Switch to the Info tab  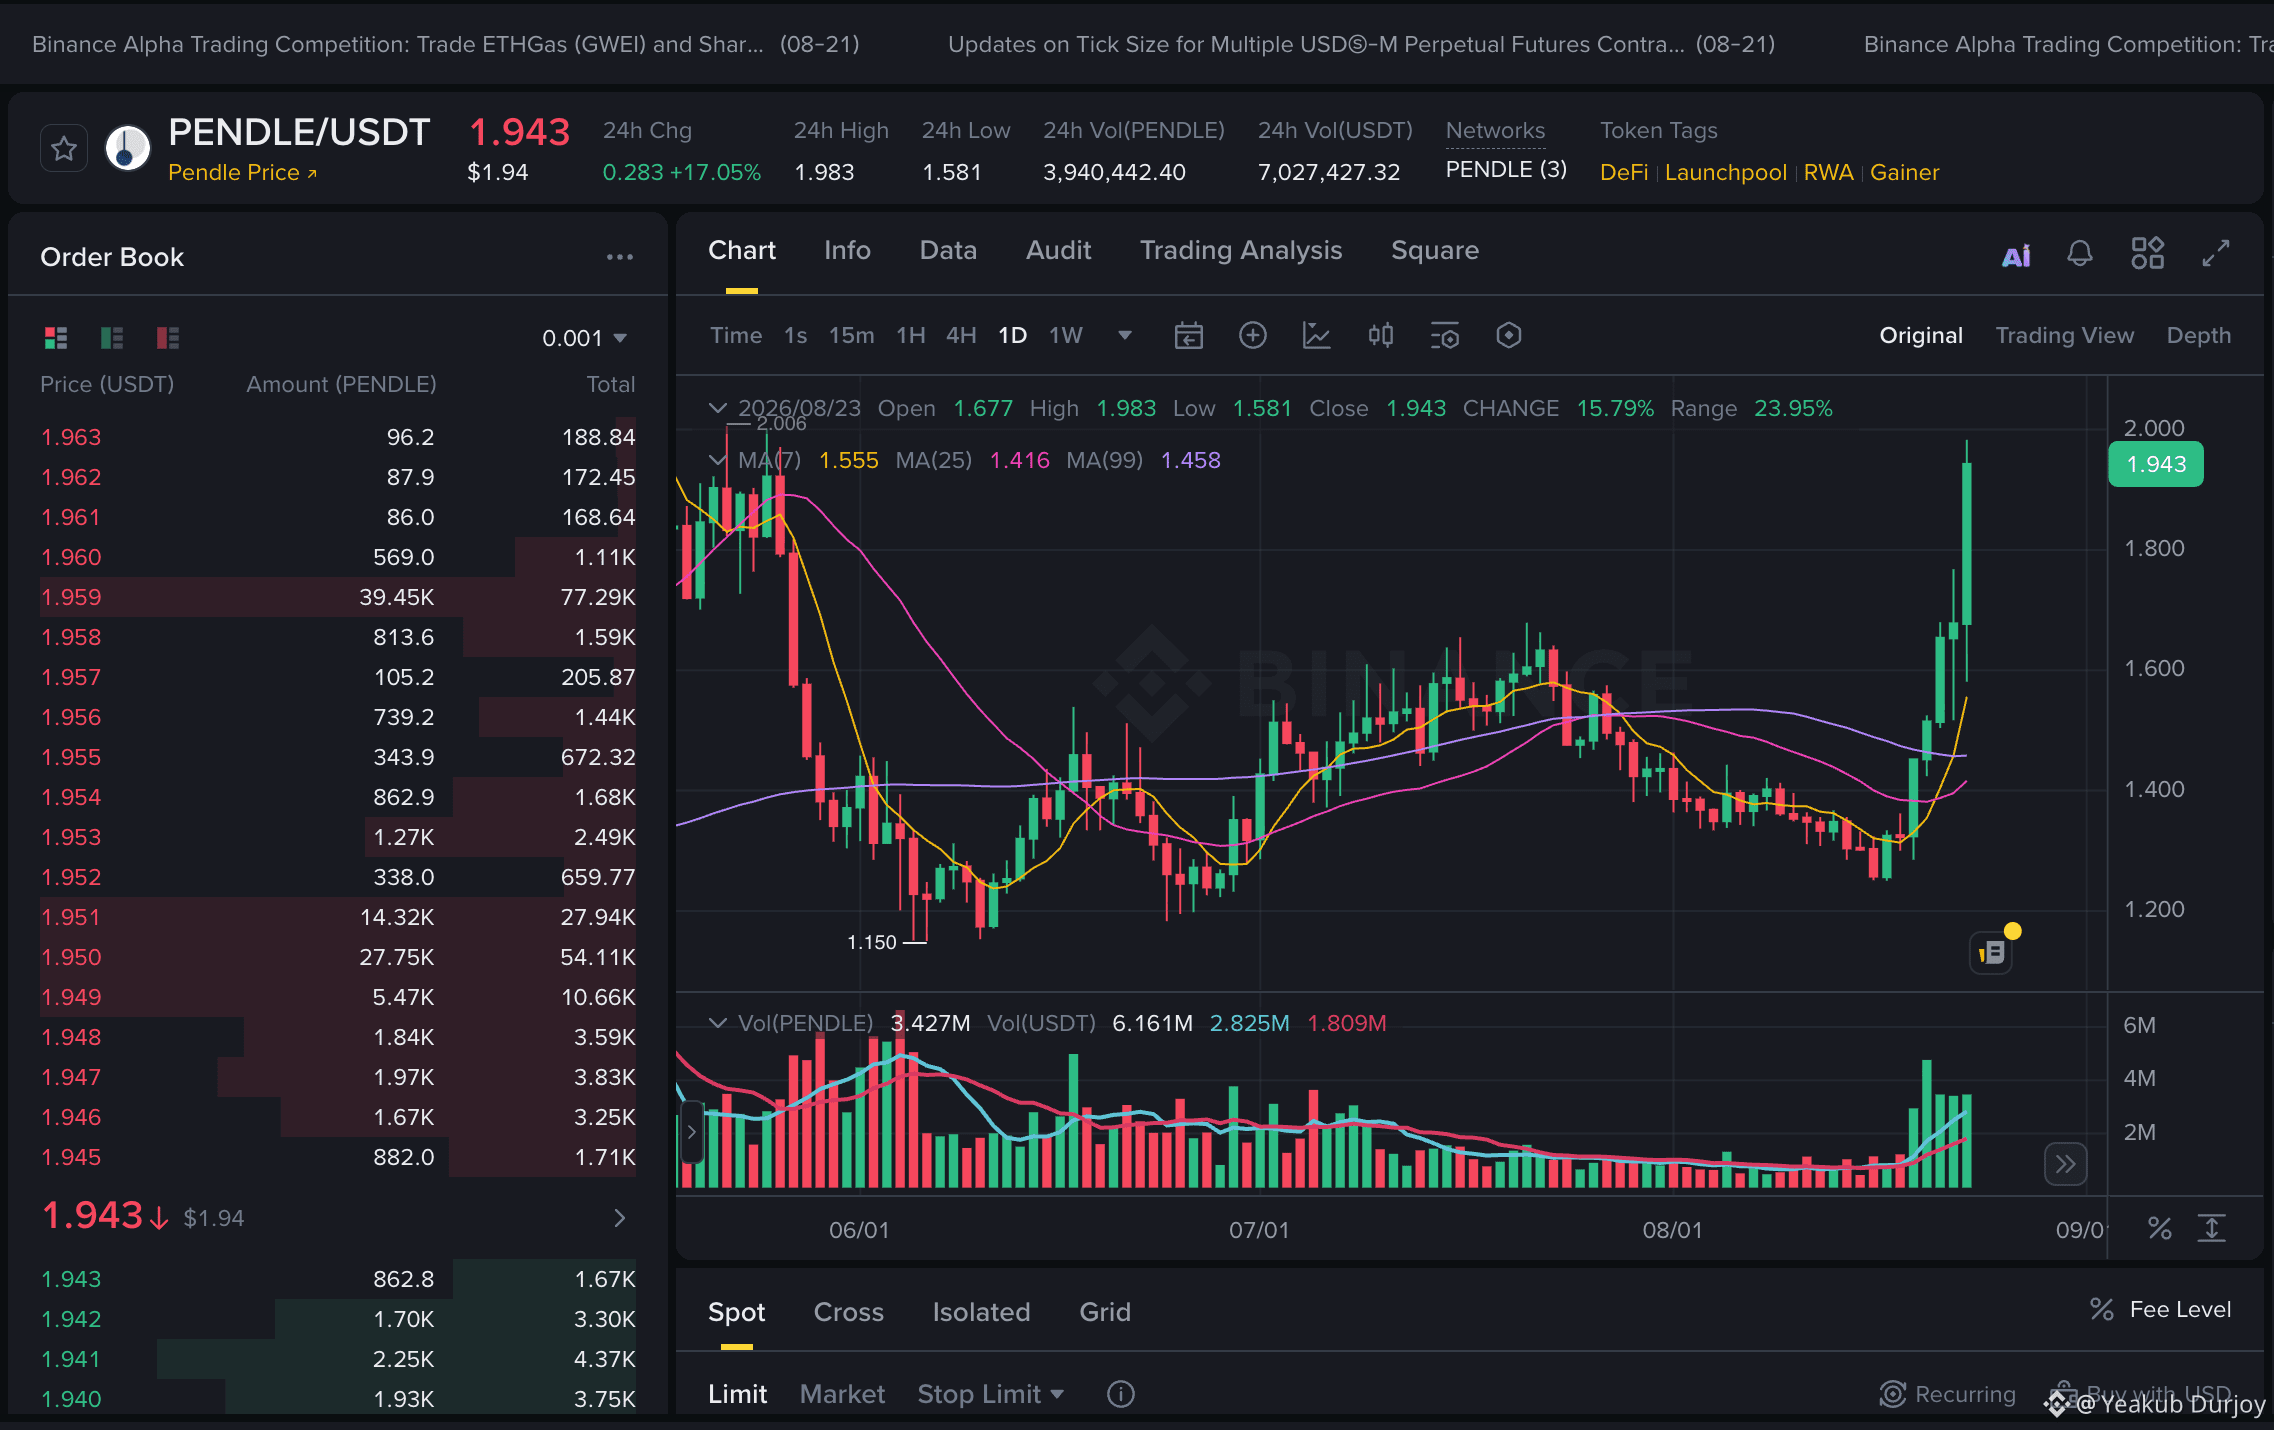[x=847, y=250]
